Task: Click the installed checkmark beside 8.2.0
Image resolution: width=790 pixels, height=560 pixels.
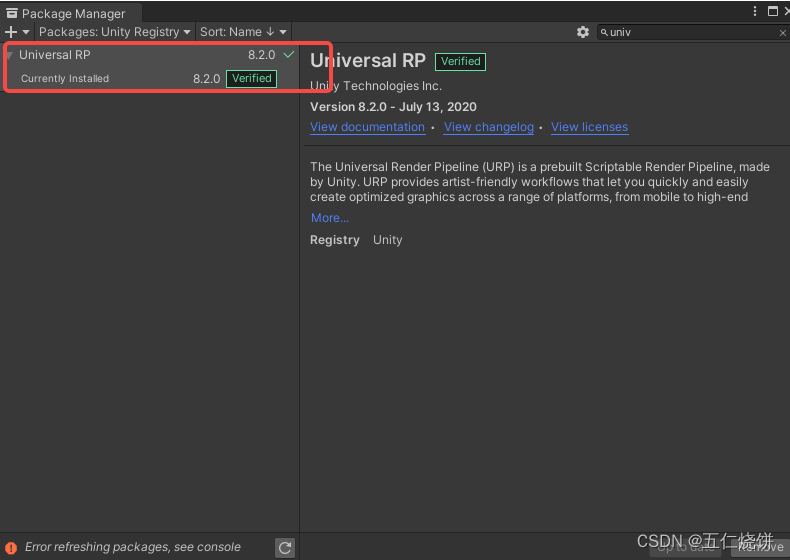Action: (289, 54)
